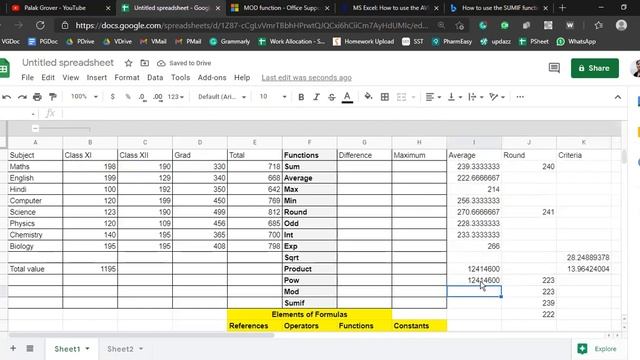
Task: Open Horizontal align dropdown
Action: 433,97
